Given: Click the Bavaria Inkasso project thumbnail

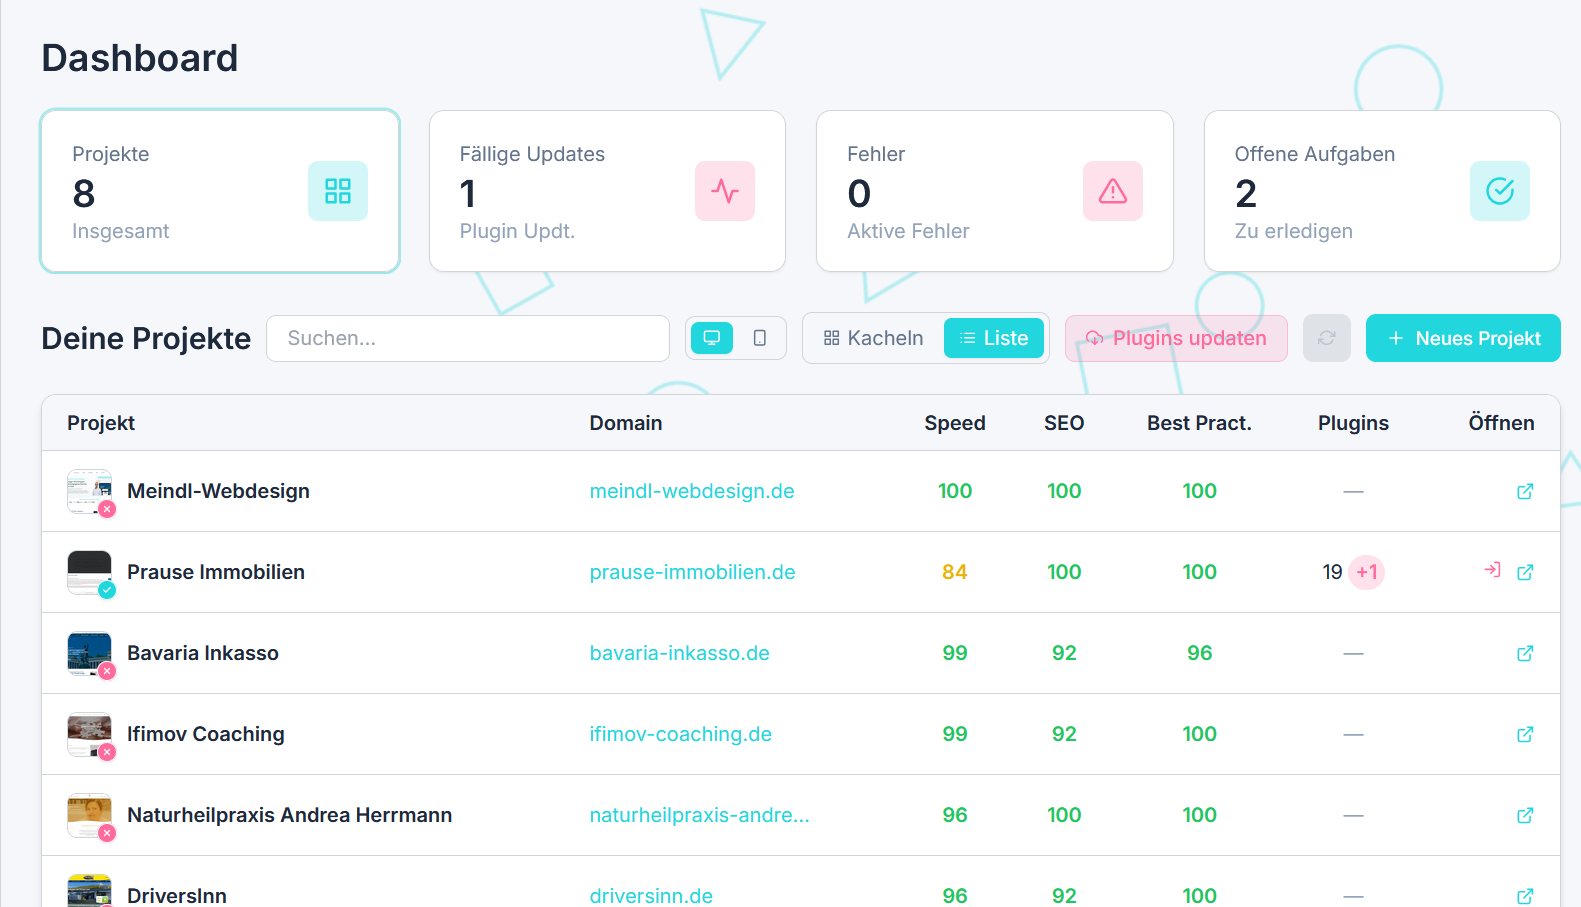Looking at the screenshot, I should (89, 653).
